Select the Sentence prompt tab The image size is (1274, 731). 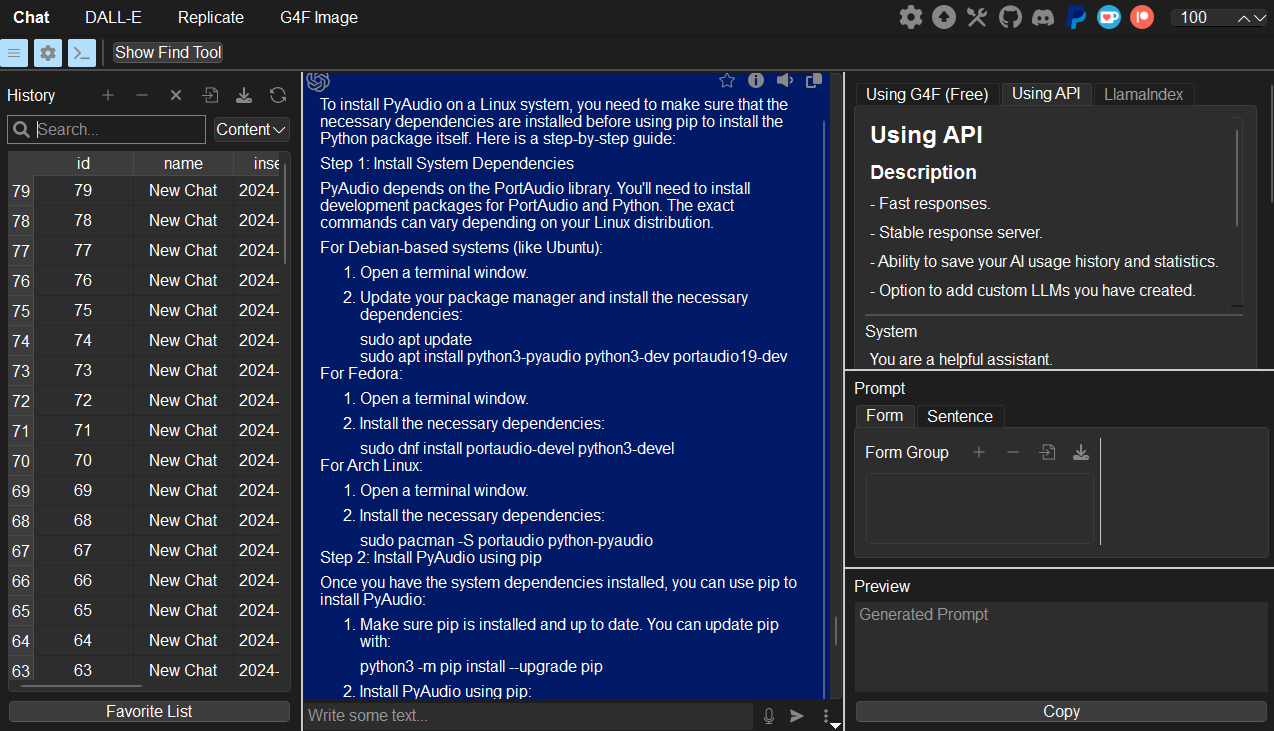tap(960, 416)
